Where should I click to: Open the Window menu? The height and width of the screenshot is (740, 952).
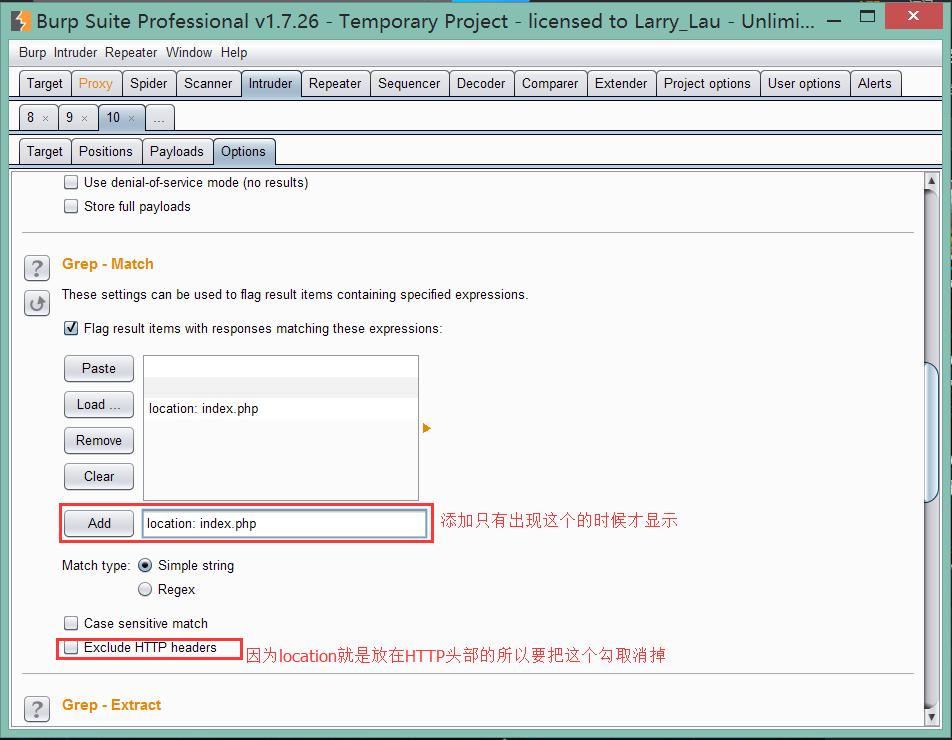189,53
